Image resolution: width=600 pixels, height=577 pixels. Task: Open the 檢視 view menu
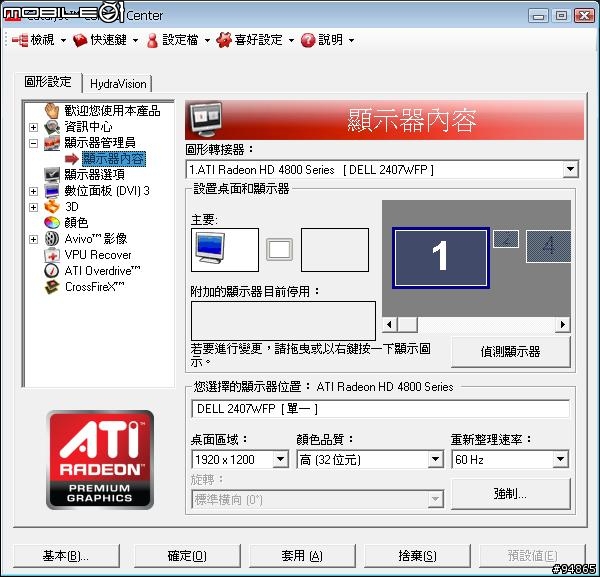[x=39, y=40]
